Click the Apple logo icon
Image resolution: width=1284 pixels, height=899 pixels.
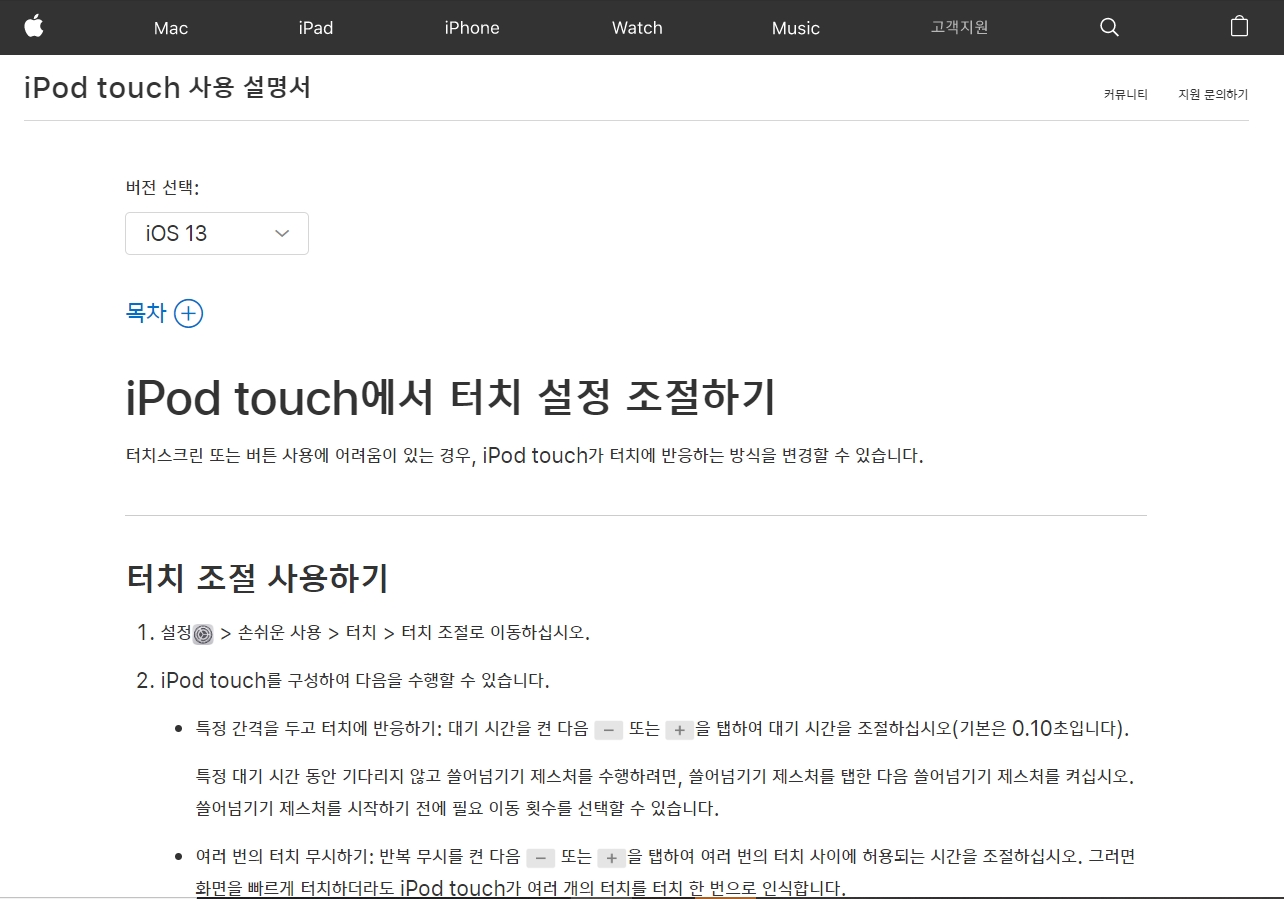[x=34, y=26]
